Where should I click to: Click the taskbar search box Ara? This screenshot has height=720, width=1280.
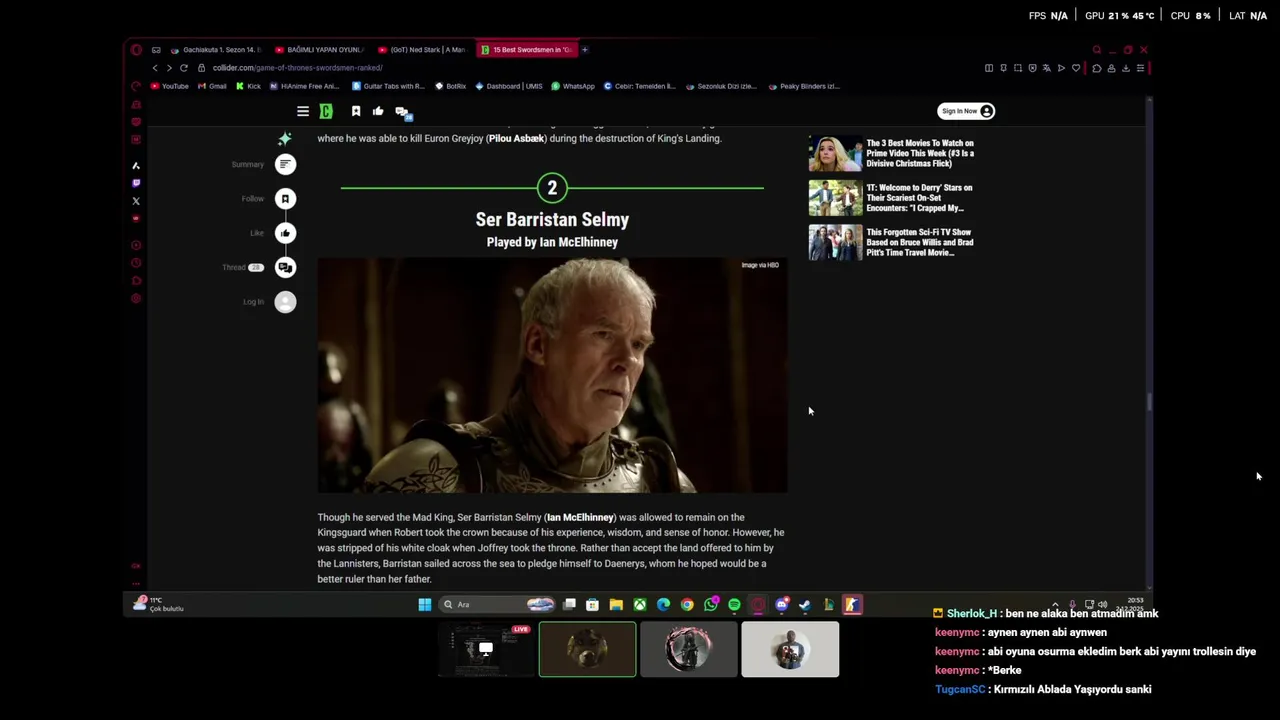pyautogui.click(x=498, y=604)
